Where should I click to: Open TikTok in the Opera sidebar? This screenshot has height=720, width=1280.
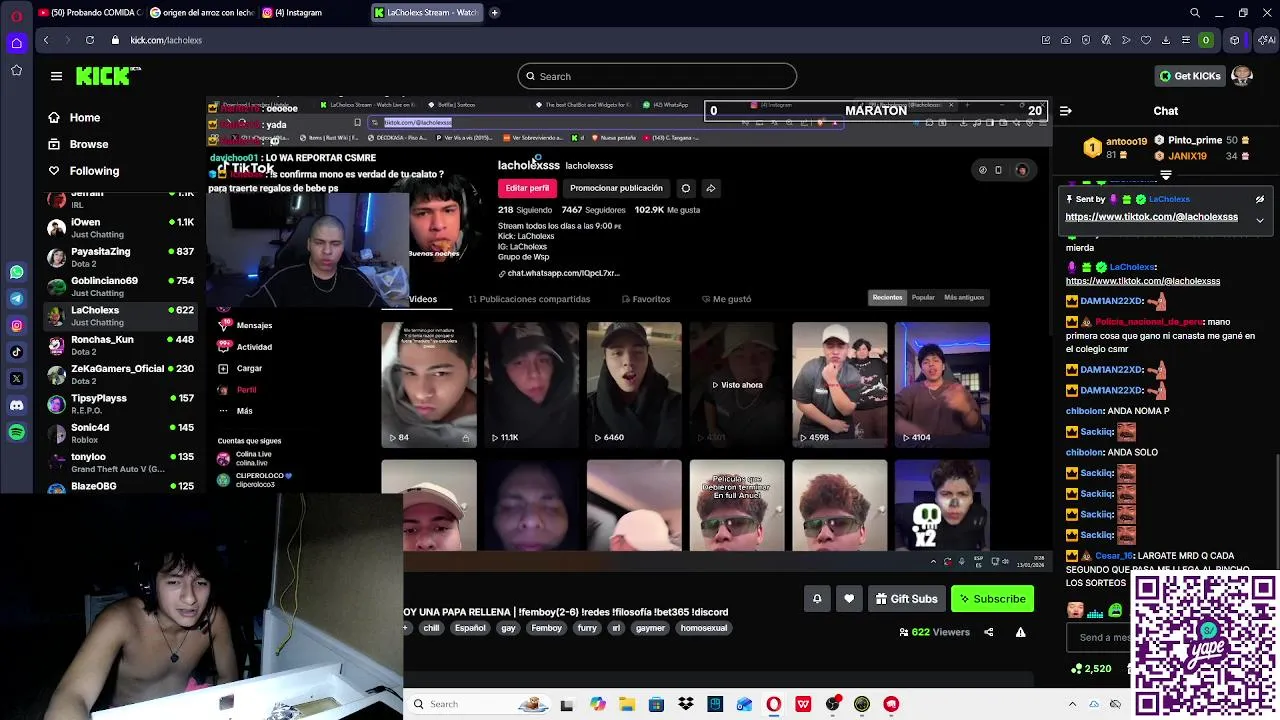[16, 352]
